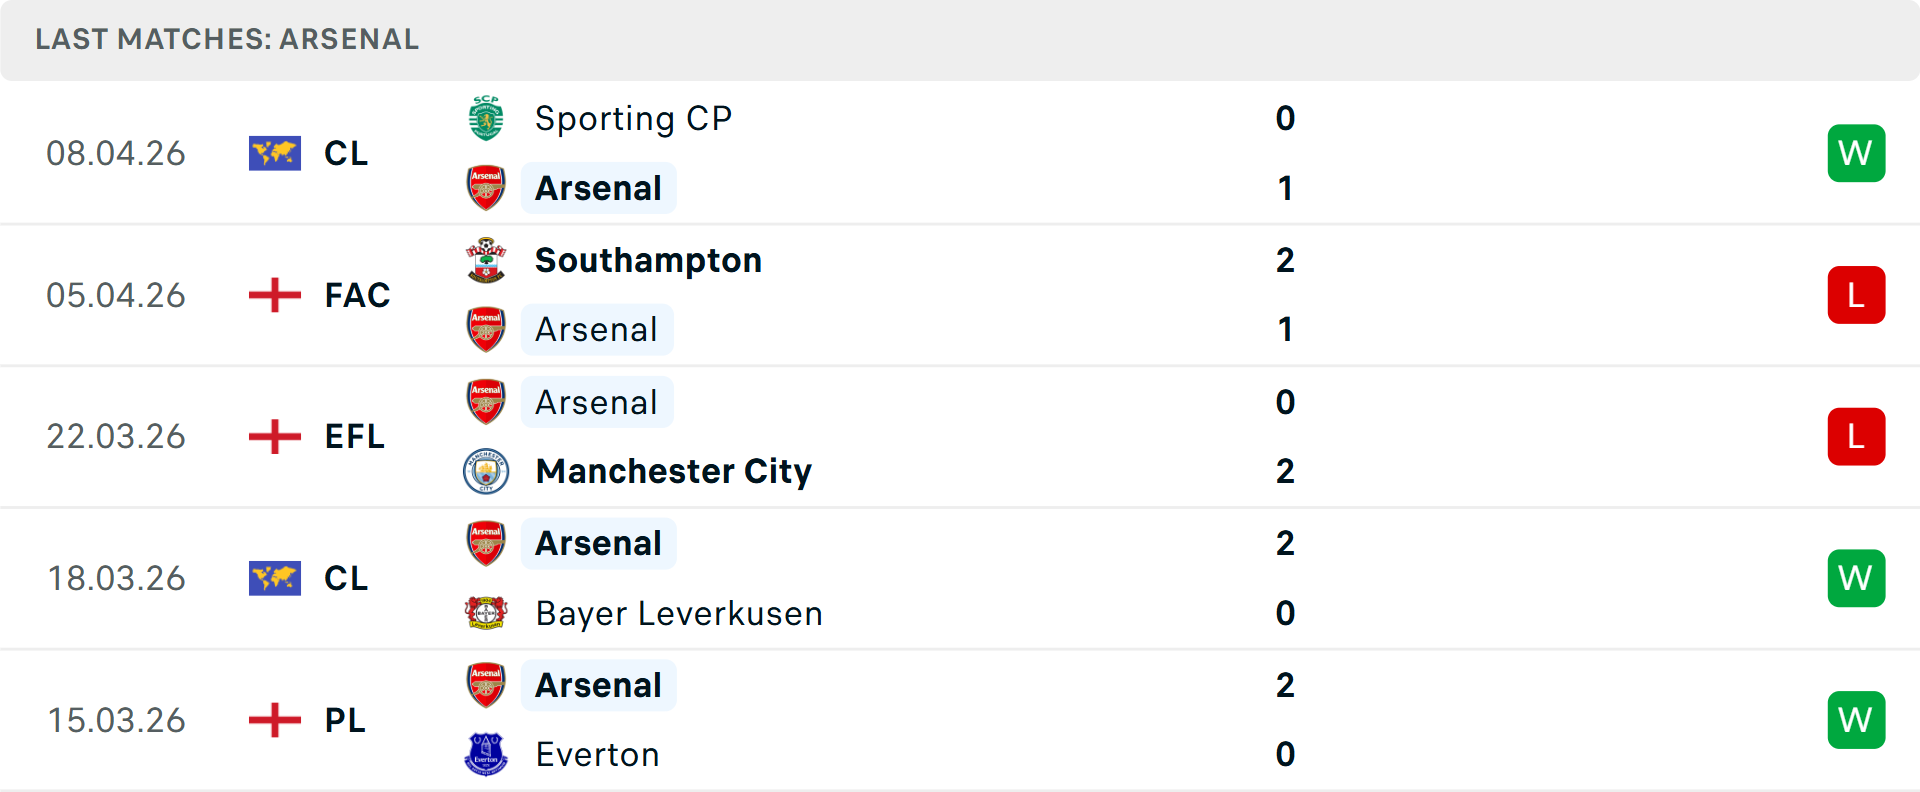Click the Southampton club badge
1920x792 pixels.
[x=486, y=259]
